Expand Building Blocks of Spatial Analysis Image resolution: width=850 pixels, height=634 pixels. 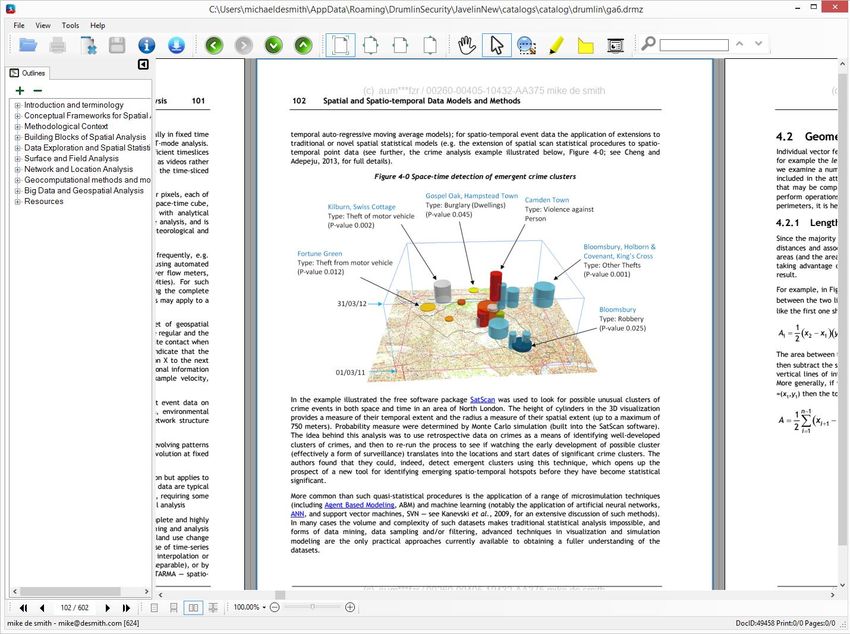click(x=17, y=138)
